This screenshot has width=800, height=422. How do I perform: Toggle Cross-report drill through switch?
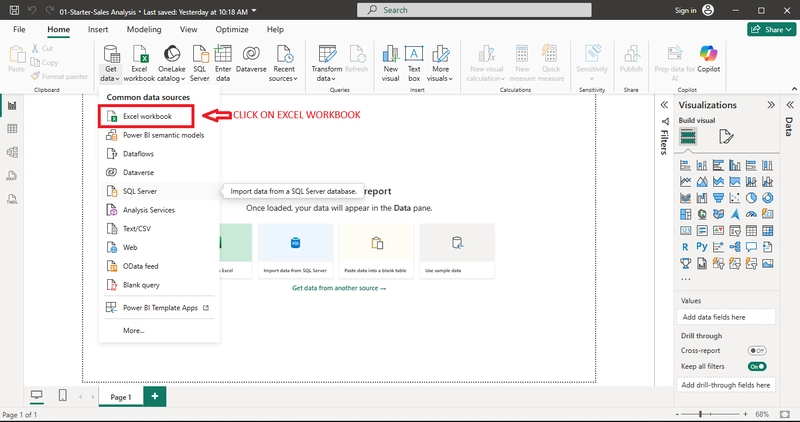(x=757, y=351)
